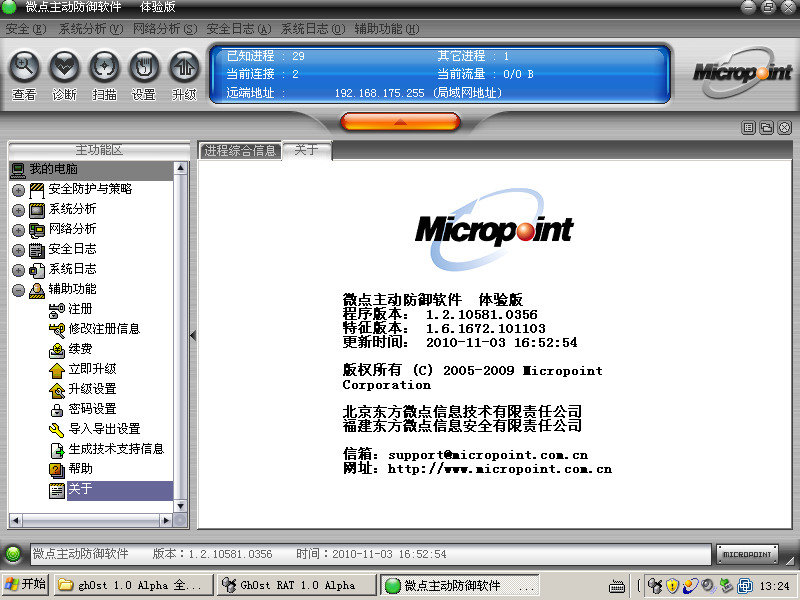This screenshot has height=600, width=800.
Task: Expand the 安全日志 tree node
Action: coord(18,250)
